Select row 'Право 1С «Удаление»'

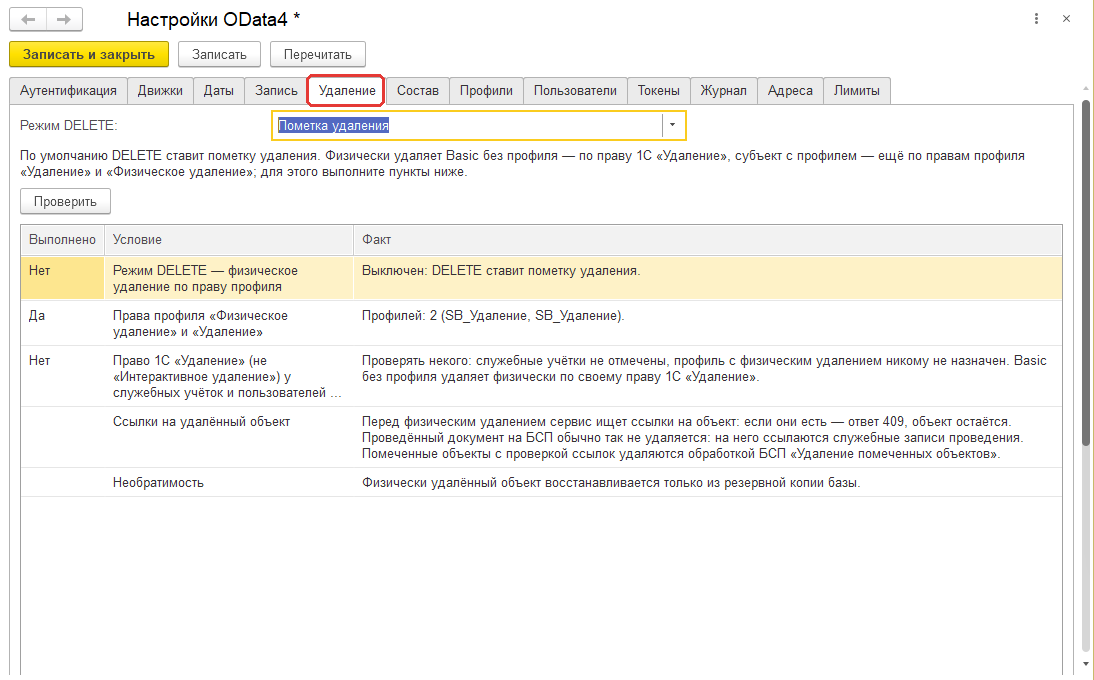point(541,377)
